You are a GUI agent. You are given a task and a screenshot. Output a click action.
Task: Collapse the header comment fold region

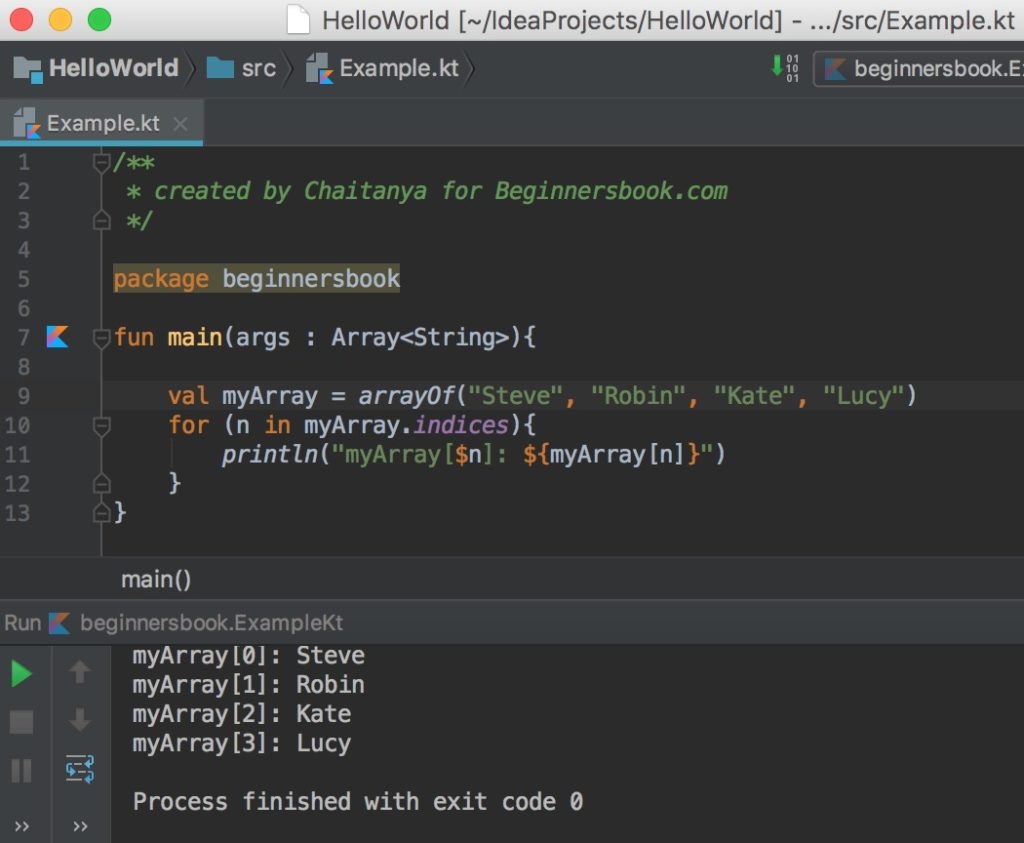click(101, 162)
